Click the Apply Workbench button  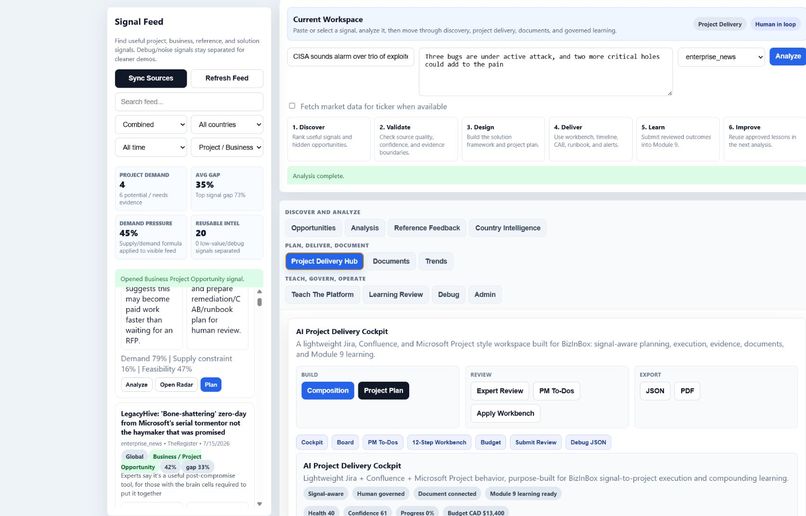505,413
